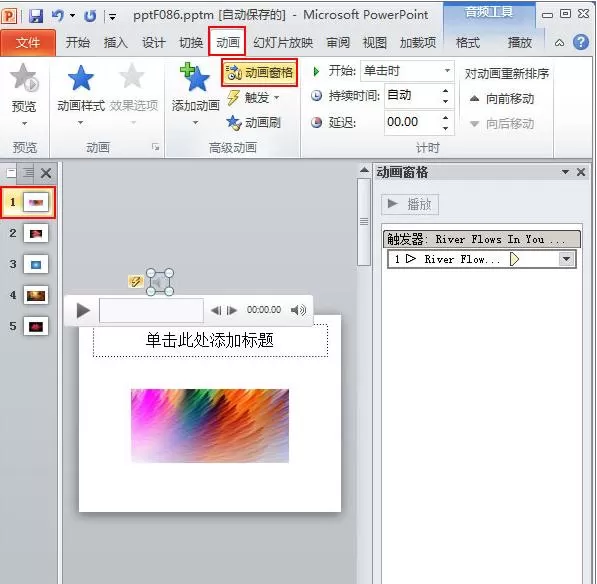Screen dimensions: 597x584
Task: Switch to the 插入 ribbon tab
Action: [116, 42]
